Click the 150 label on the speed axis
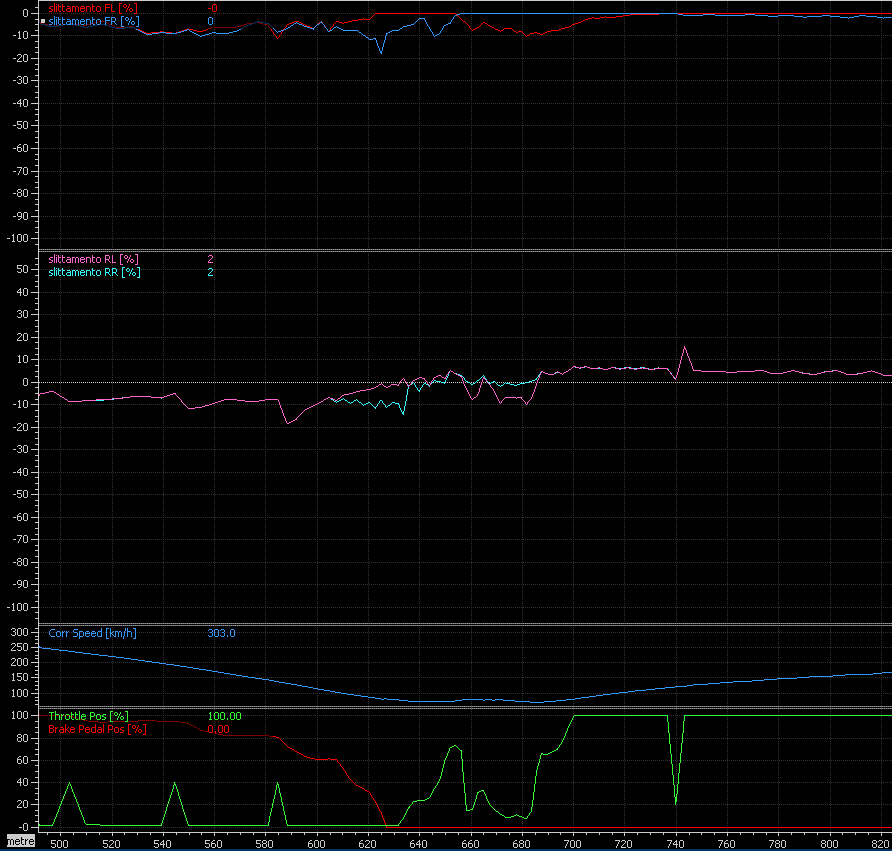 point(19,677)
